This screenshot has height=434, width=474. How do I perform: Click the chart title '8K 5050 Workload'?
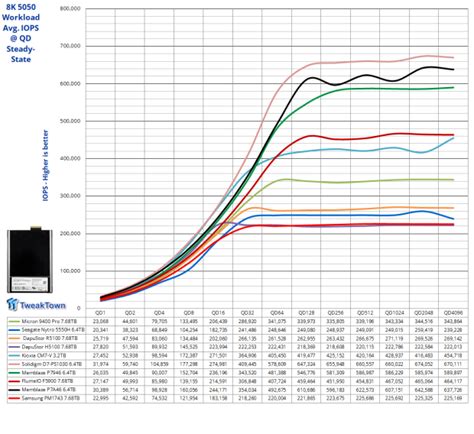21,12
